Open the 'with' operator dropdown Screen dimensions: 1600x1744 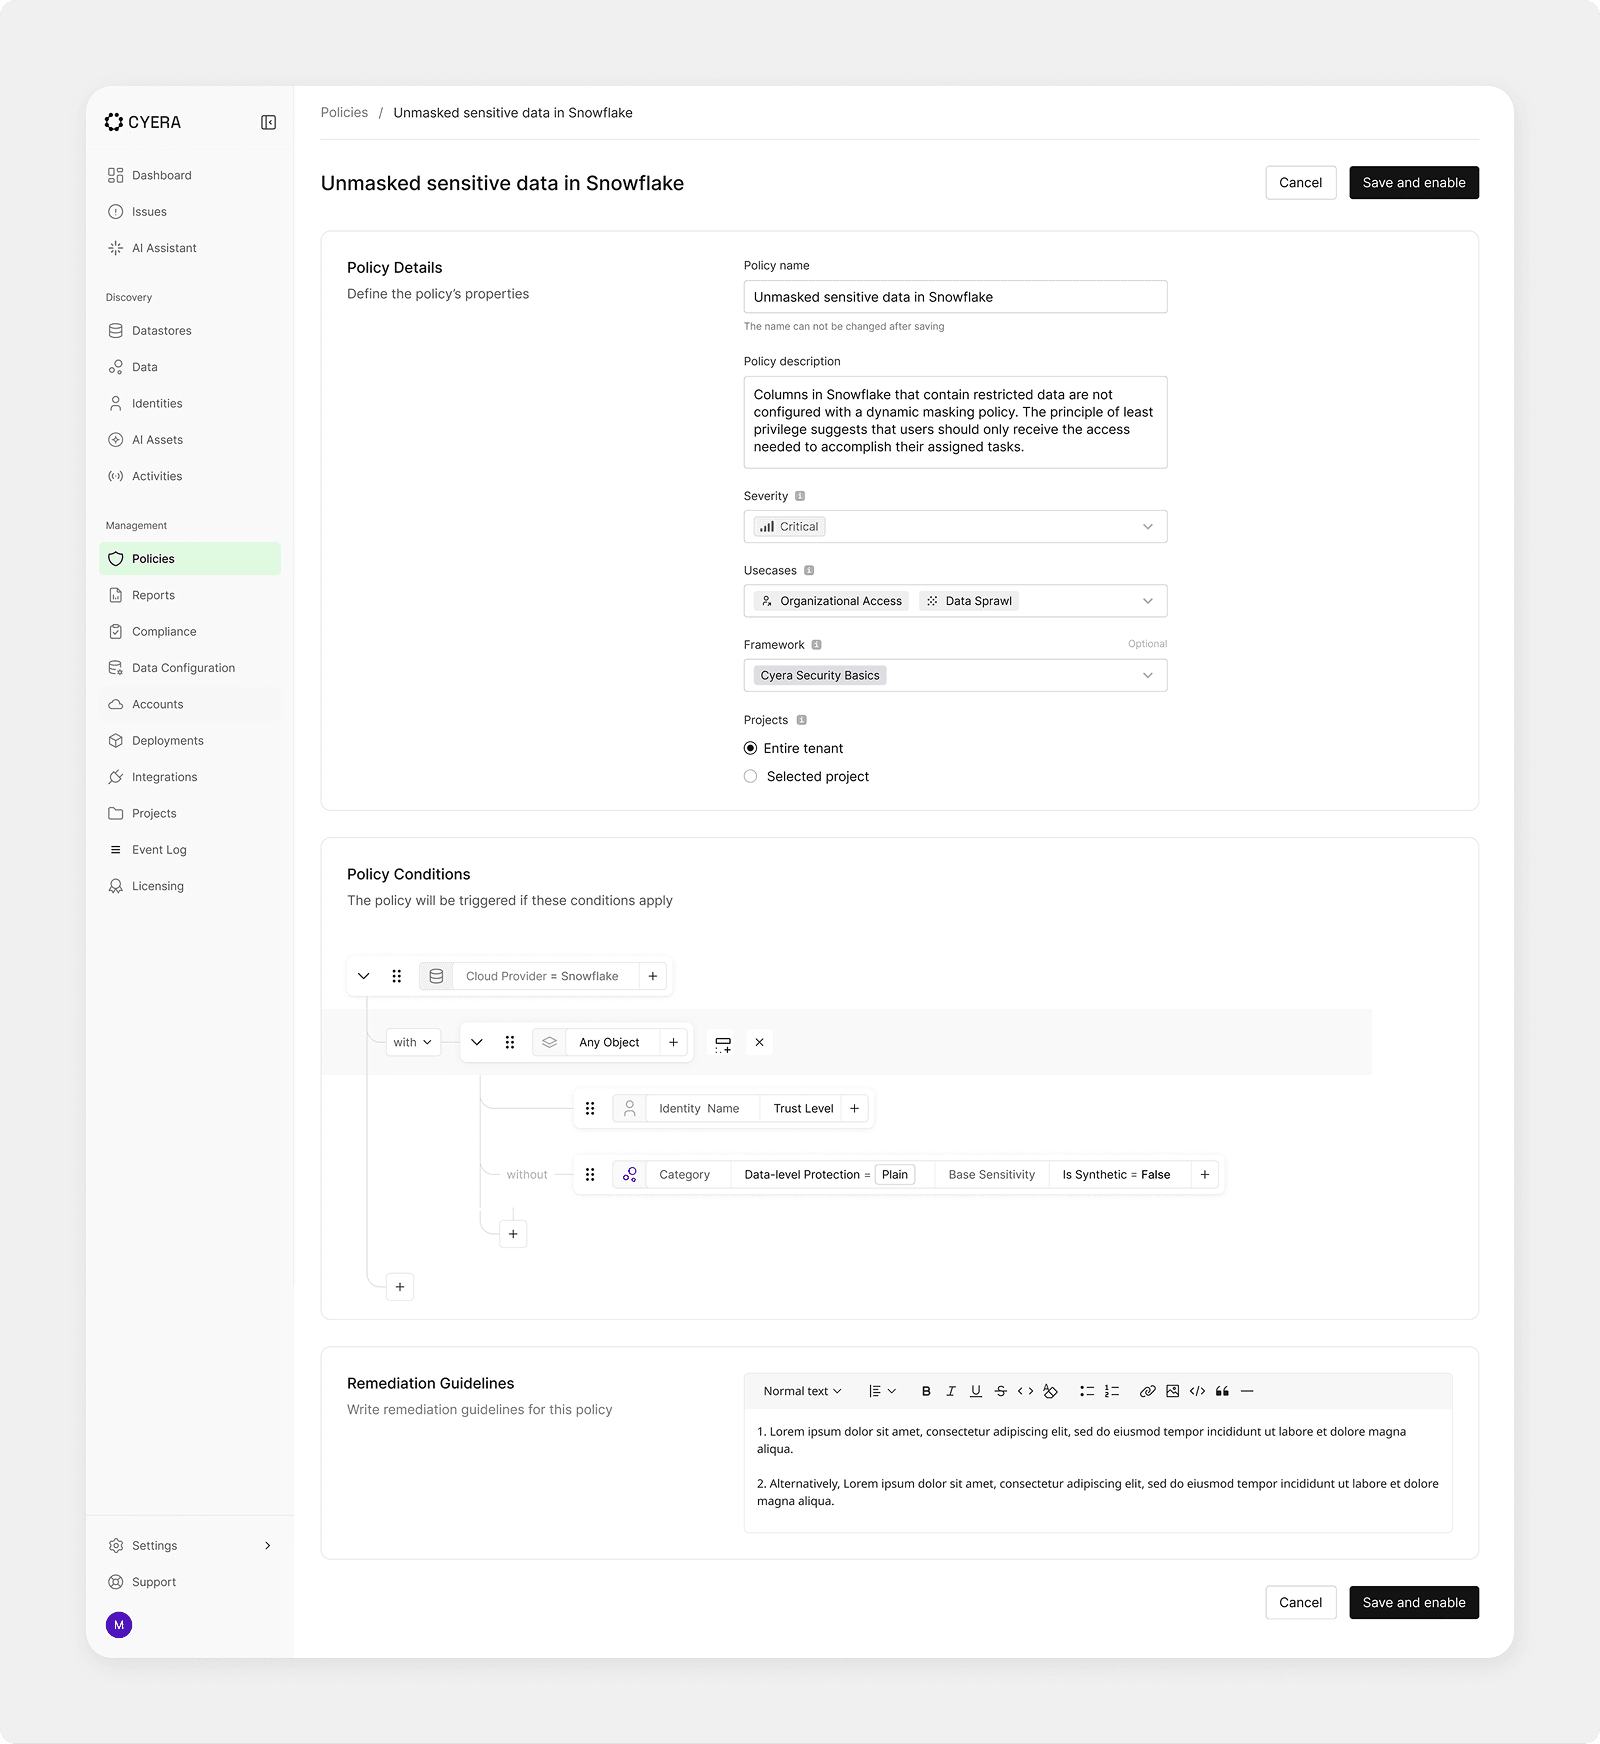click(x=412, y=1041)
